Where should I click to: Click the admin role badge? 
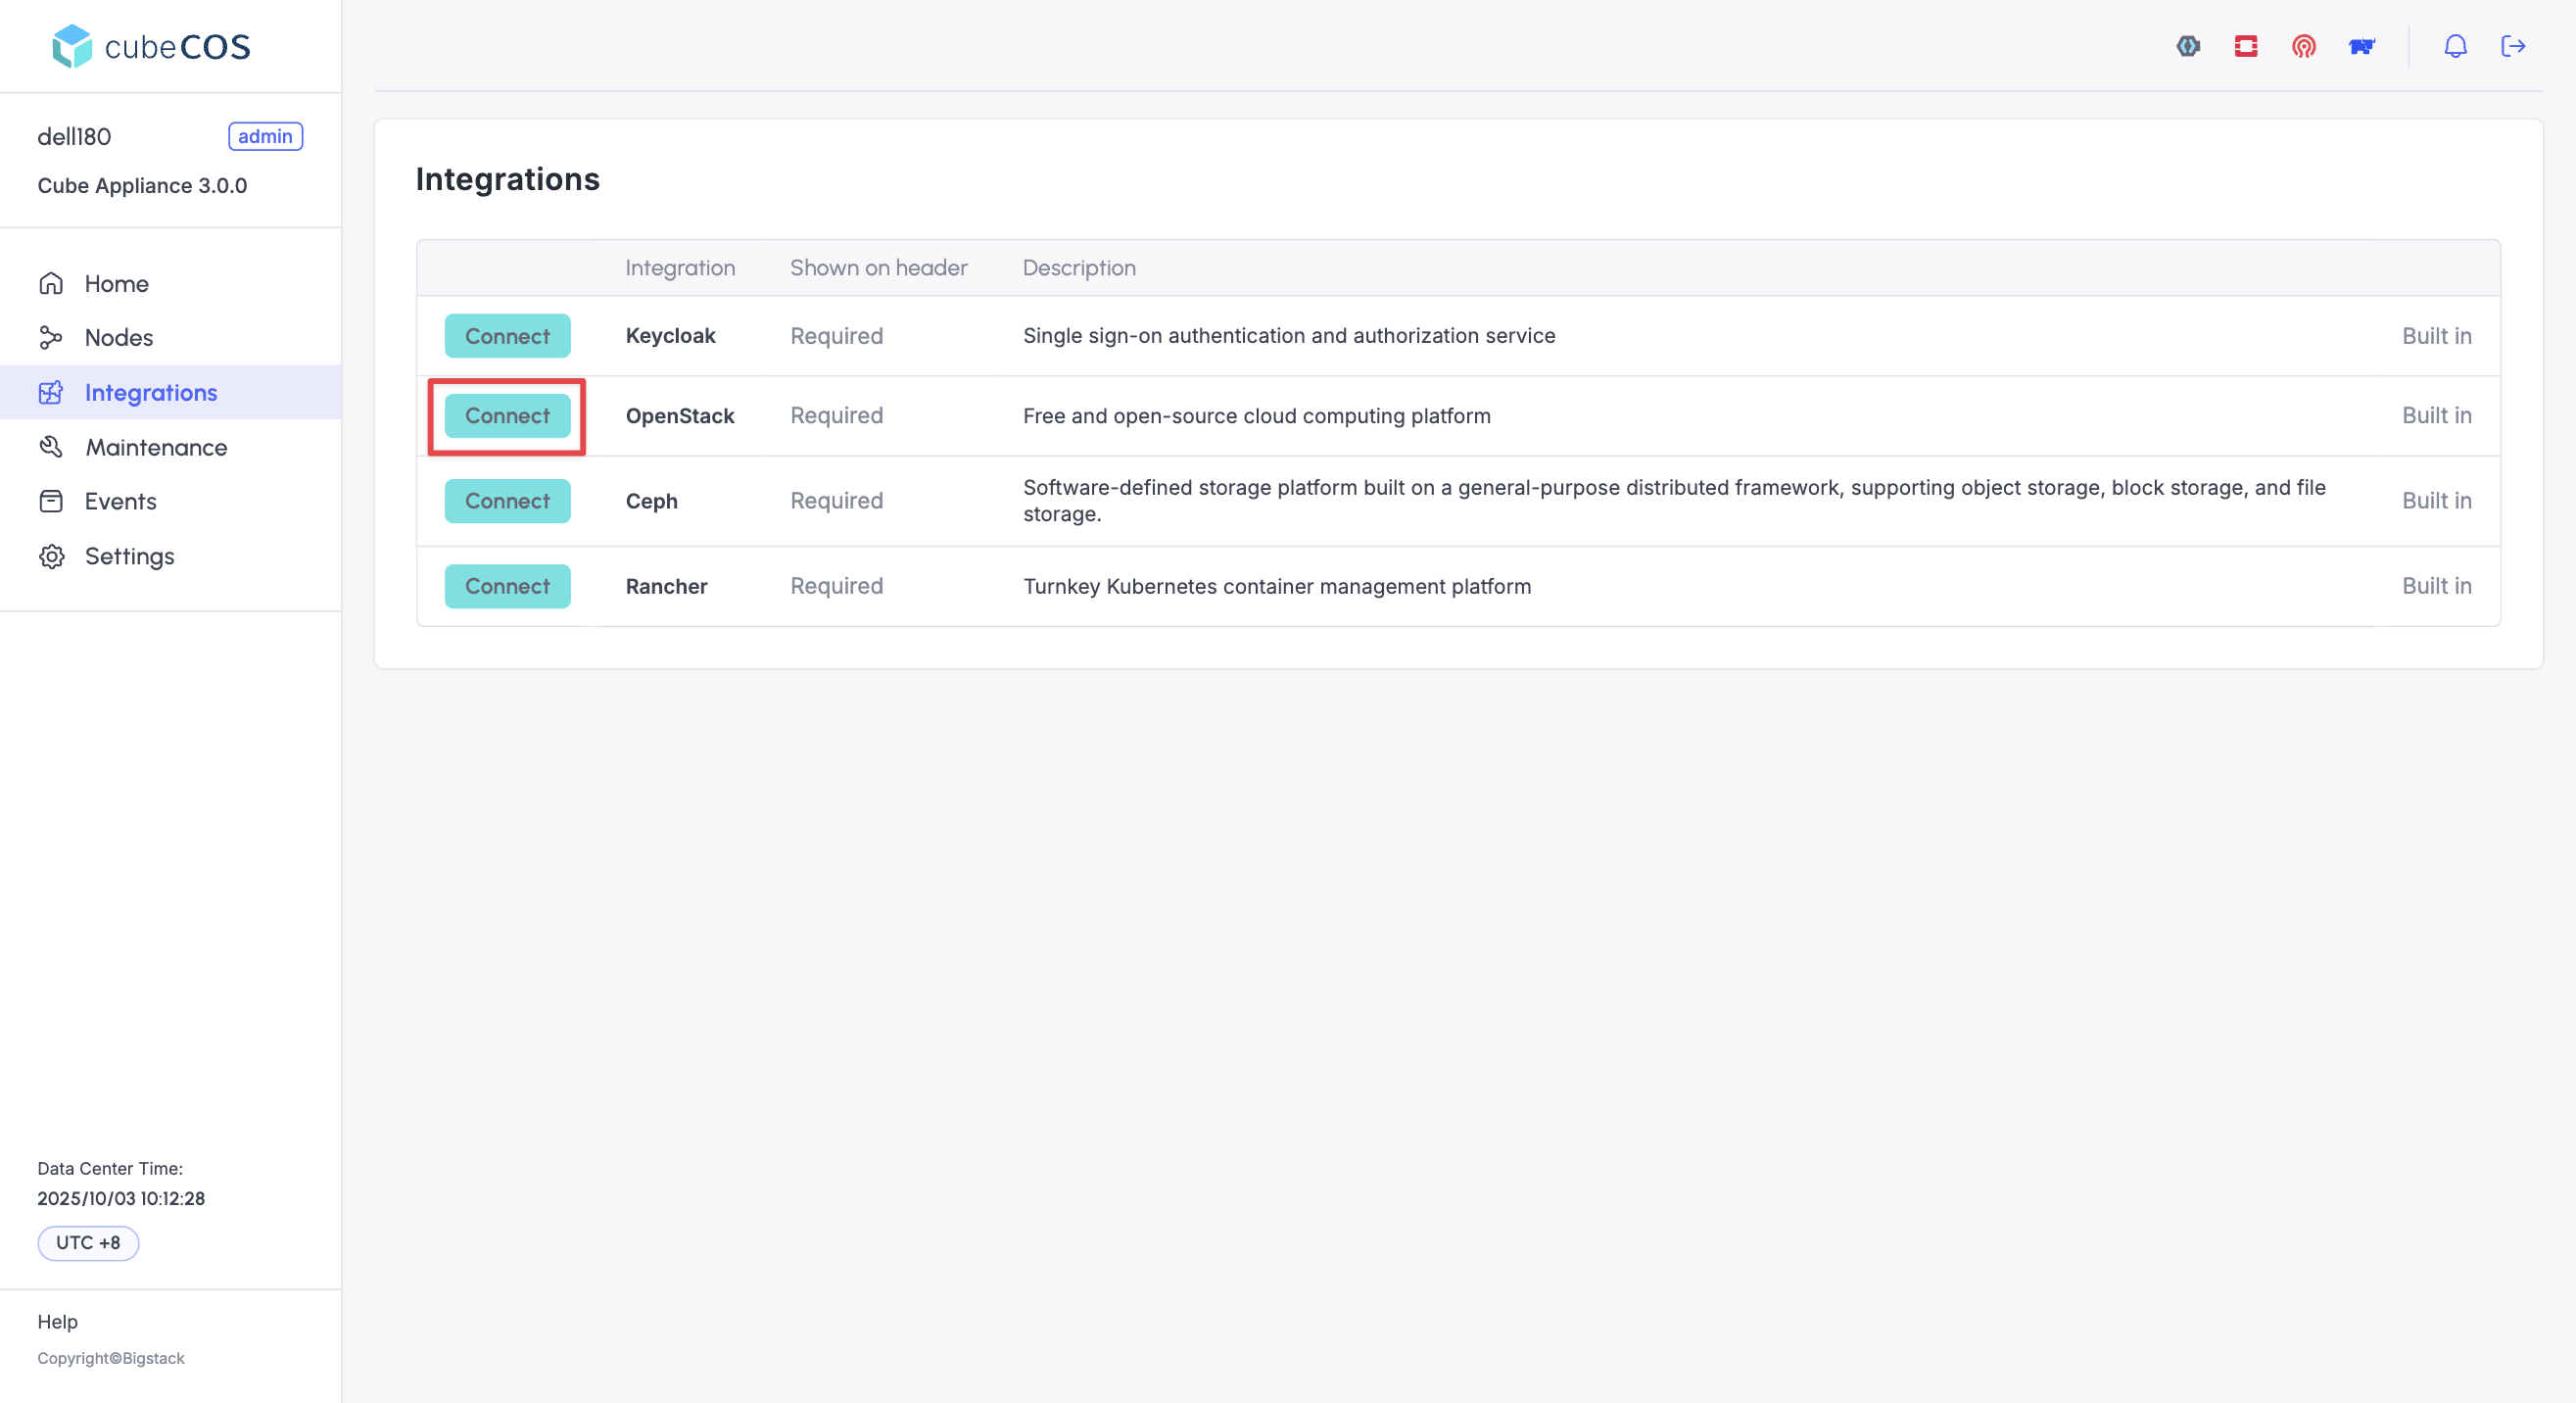(266, 136)
